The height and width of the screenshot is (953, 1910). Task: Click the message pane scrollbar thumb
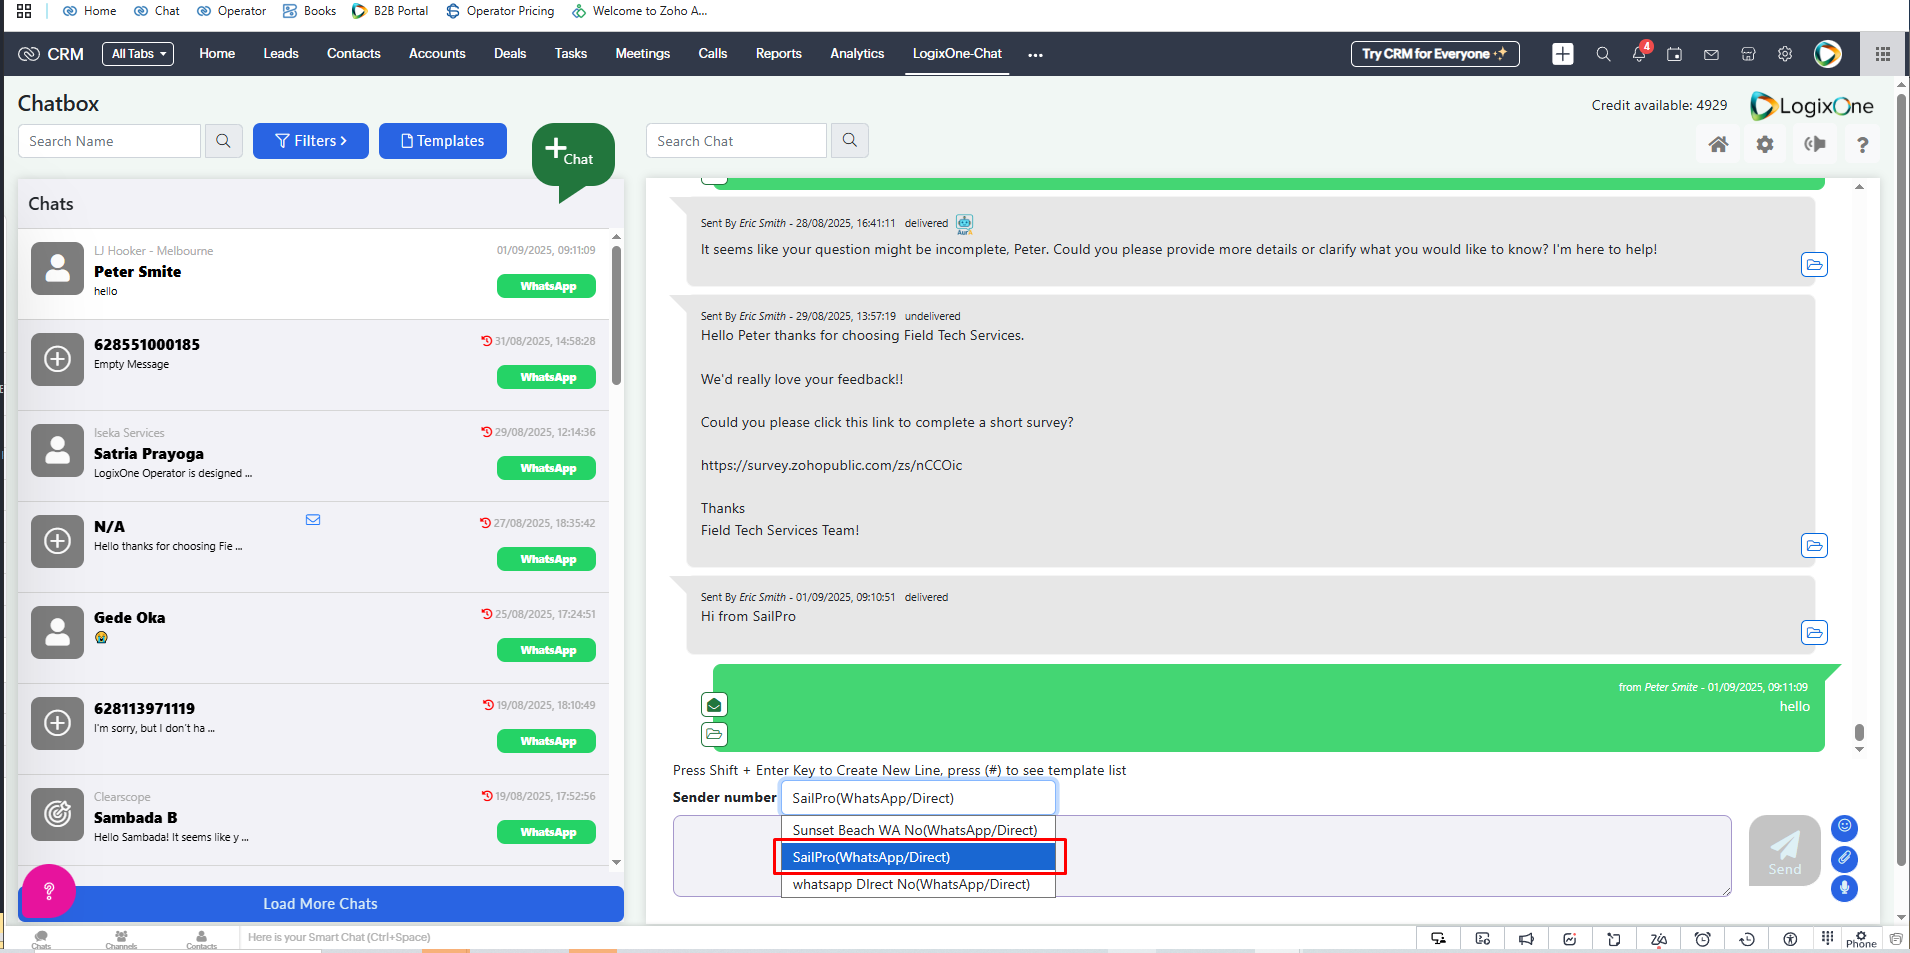(1859, 733)
